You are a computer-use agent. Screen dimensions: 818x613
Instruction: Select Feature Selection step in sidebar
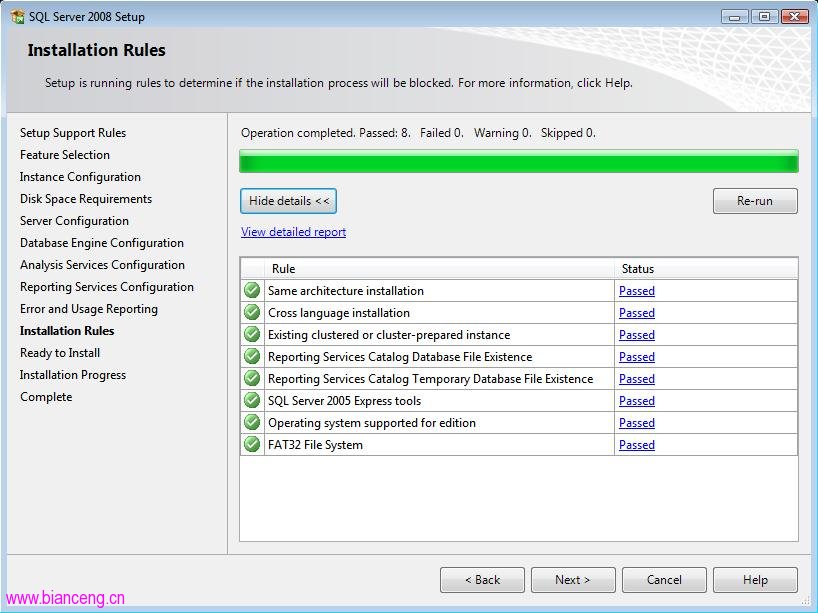65,155
